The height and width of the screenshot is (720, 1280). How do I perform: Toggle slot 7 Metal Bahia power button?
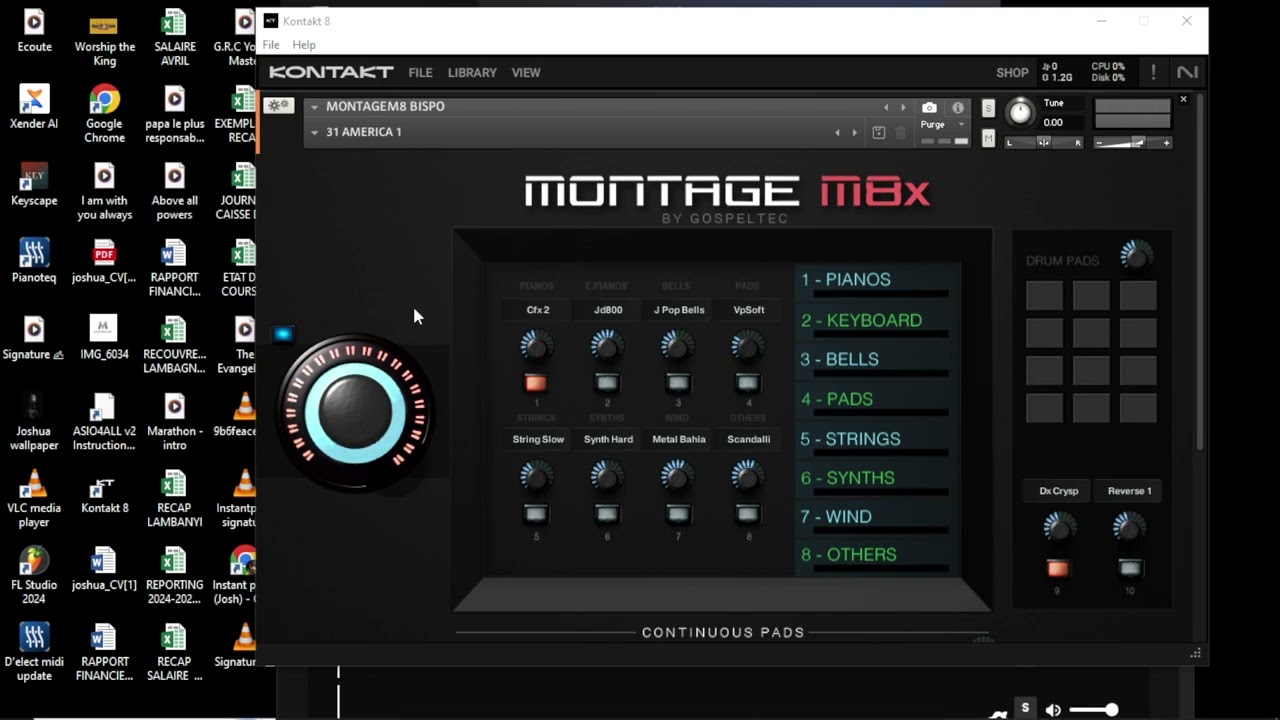click(678, 514)
